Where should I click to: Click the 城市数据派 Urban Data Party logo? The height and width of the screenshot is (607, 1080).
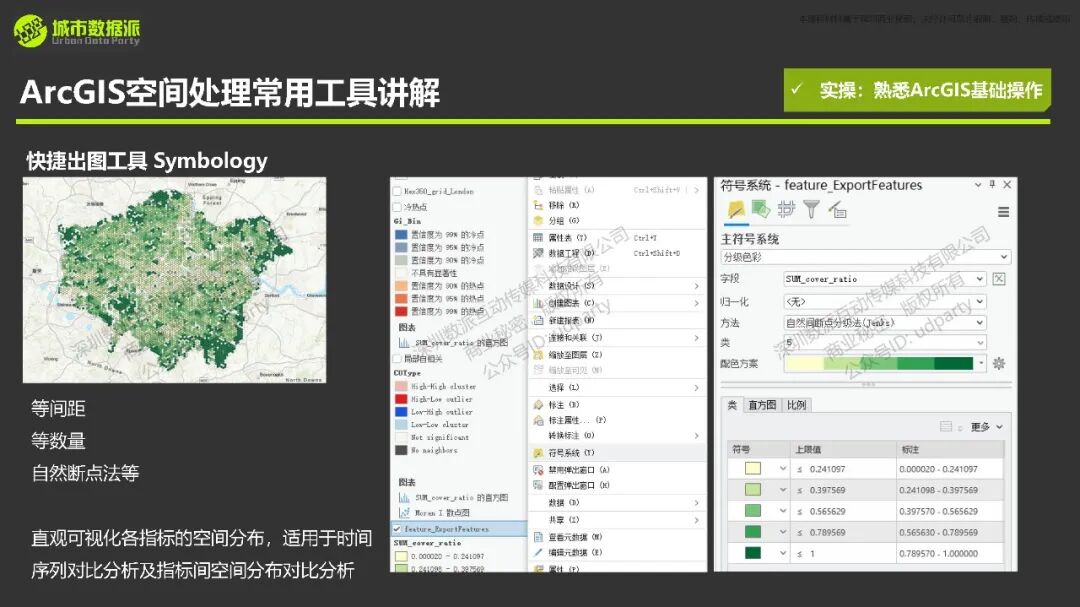76,30
